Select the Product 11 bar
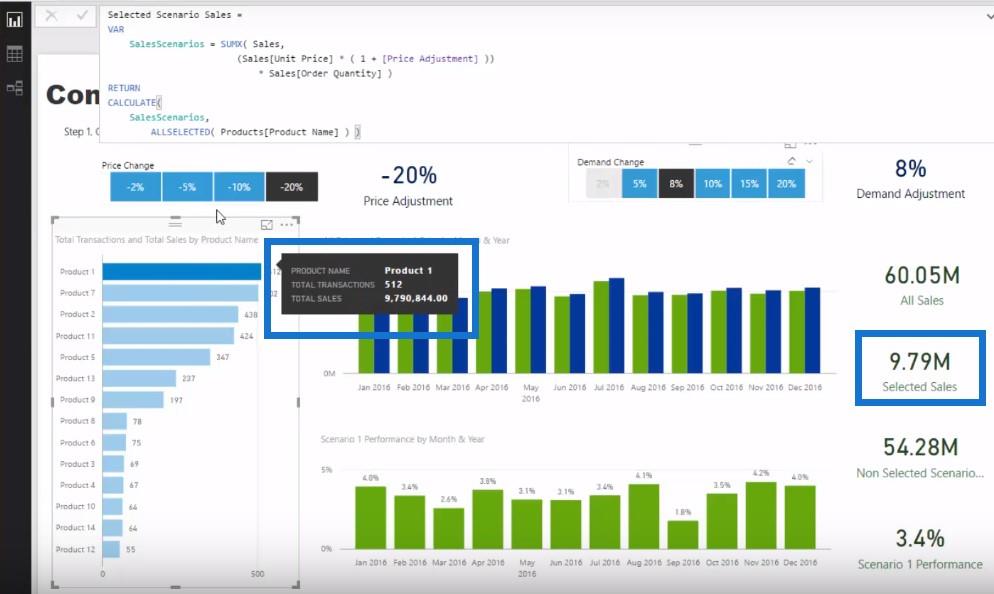This screenshot has width=994, height=594. (x=168, y=336)
